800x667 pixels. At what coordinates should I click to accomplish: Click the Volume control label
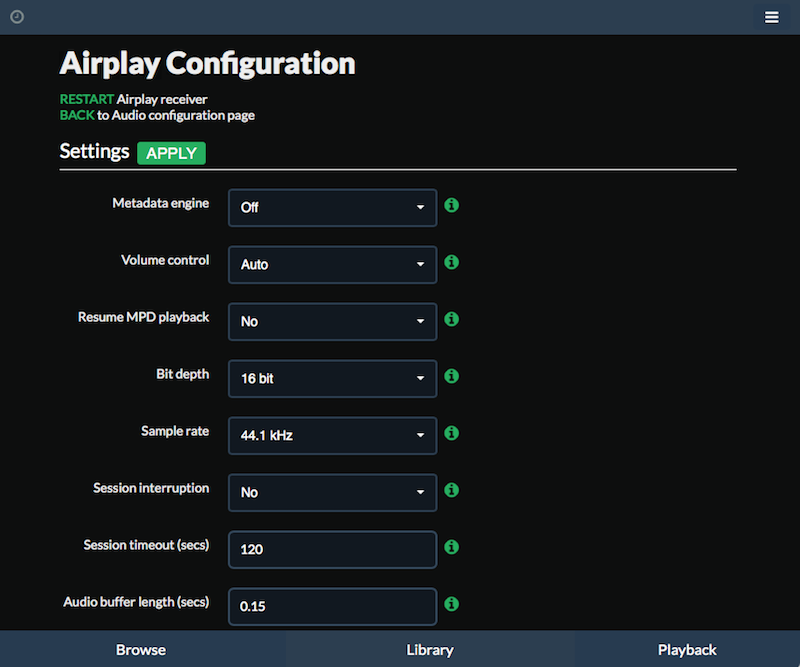click(x=165, y=260)
